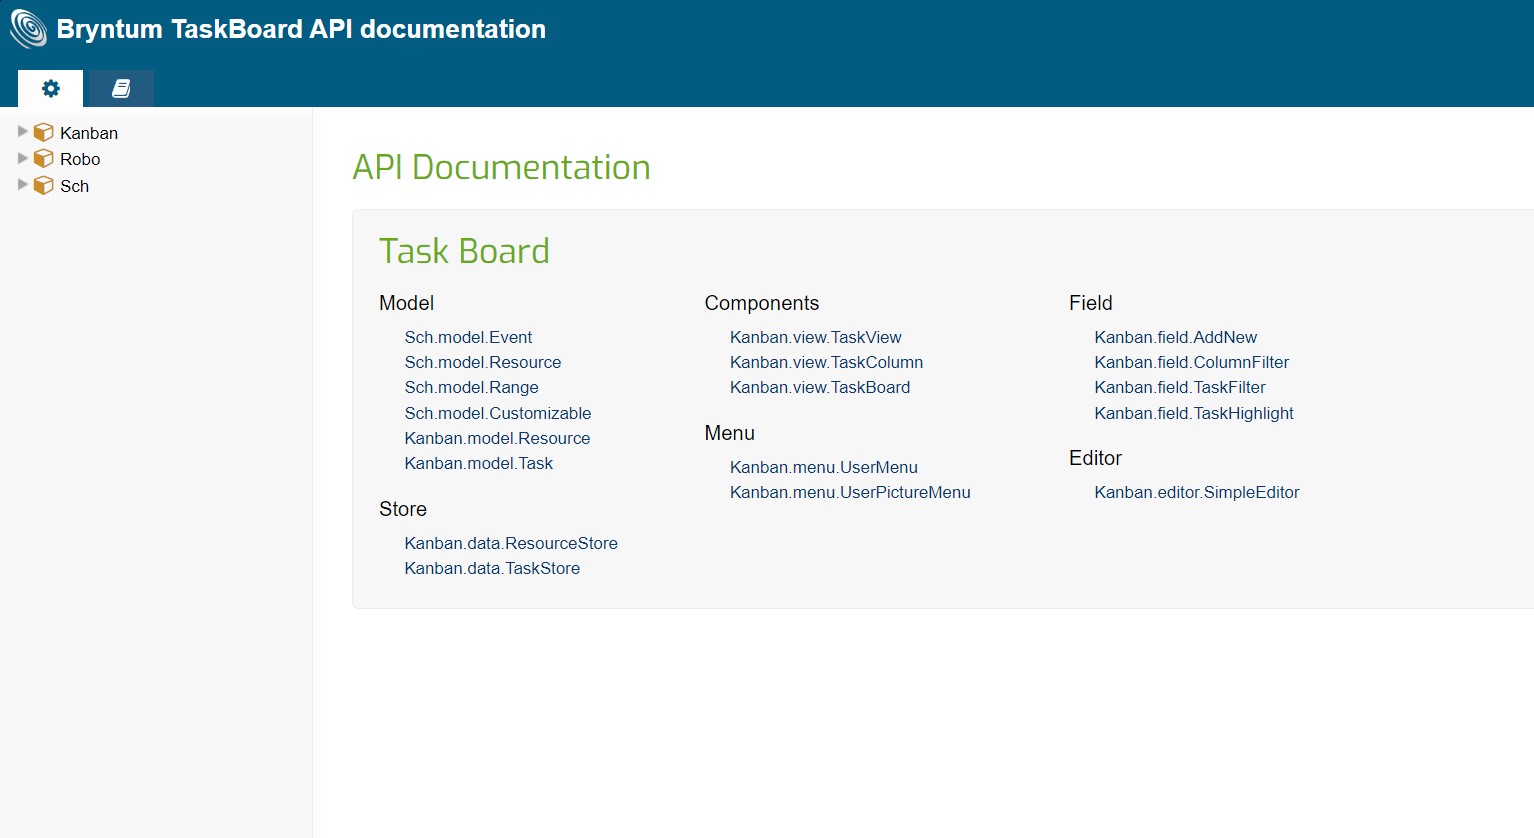Viewport: 1534px width, 838px height.
Task: Click the API Documentation heading
Action: 501,167
